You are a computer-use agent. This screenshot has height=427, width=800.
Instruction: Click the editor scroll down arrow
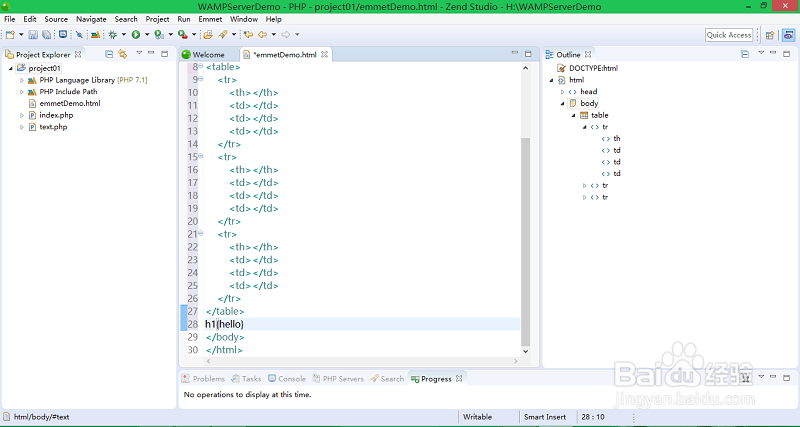coord(526,351)
